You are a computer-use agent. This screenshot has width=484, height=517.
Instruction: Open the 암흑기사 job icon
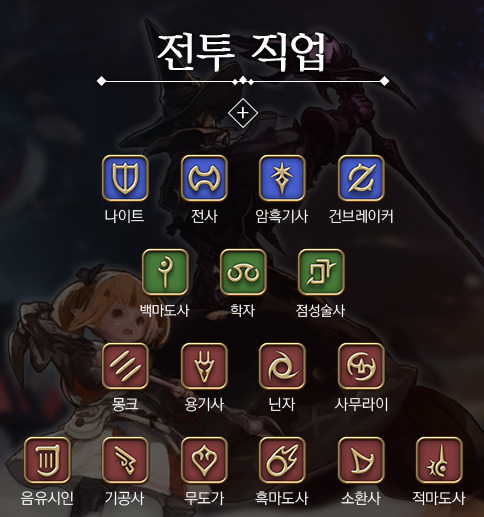[282, 178]
